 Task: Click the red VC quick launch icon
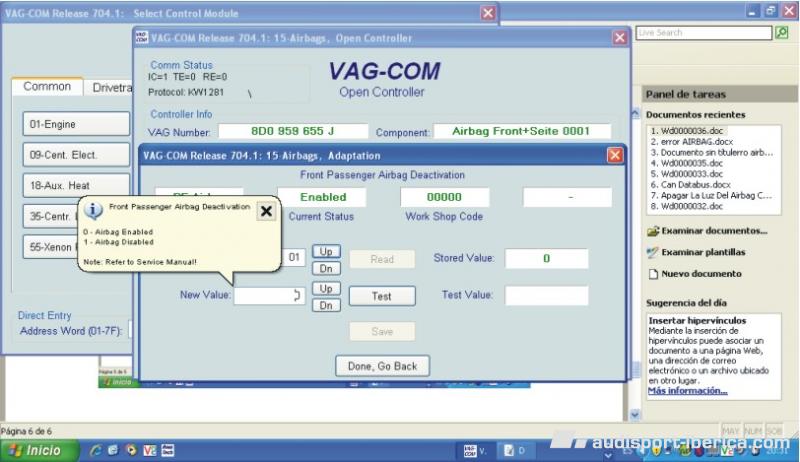(149, 450)
